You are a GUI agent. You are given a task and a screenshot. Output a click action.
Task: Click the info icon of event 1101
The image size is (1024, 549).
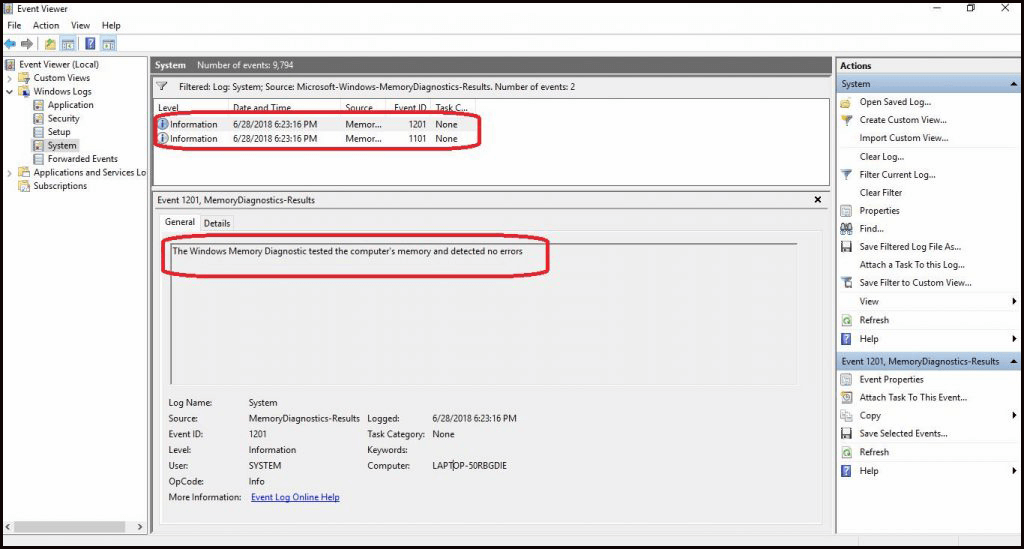pyautogui.click(x=163, y=138)
